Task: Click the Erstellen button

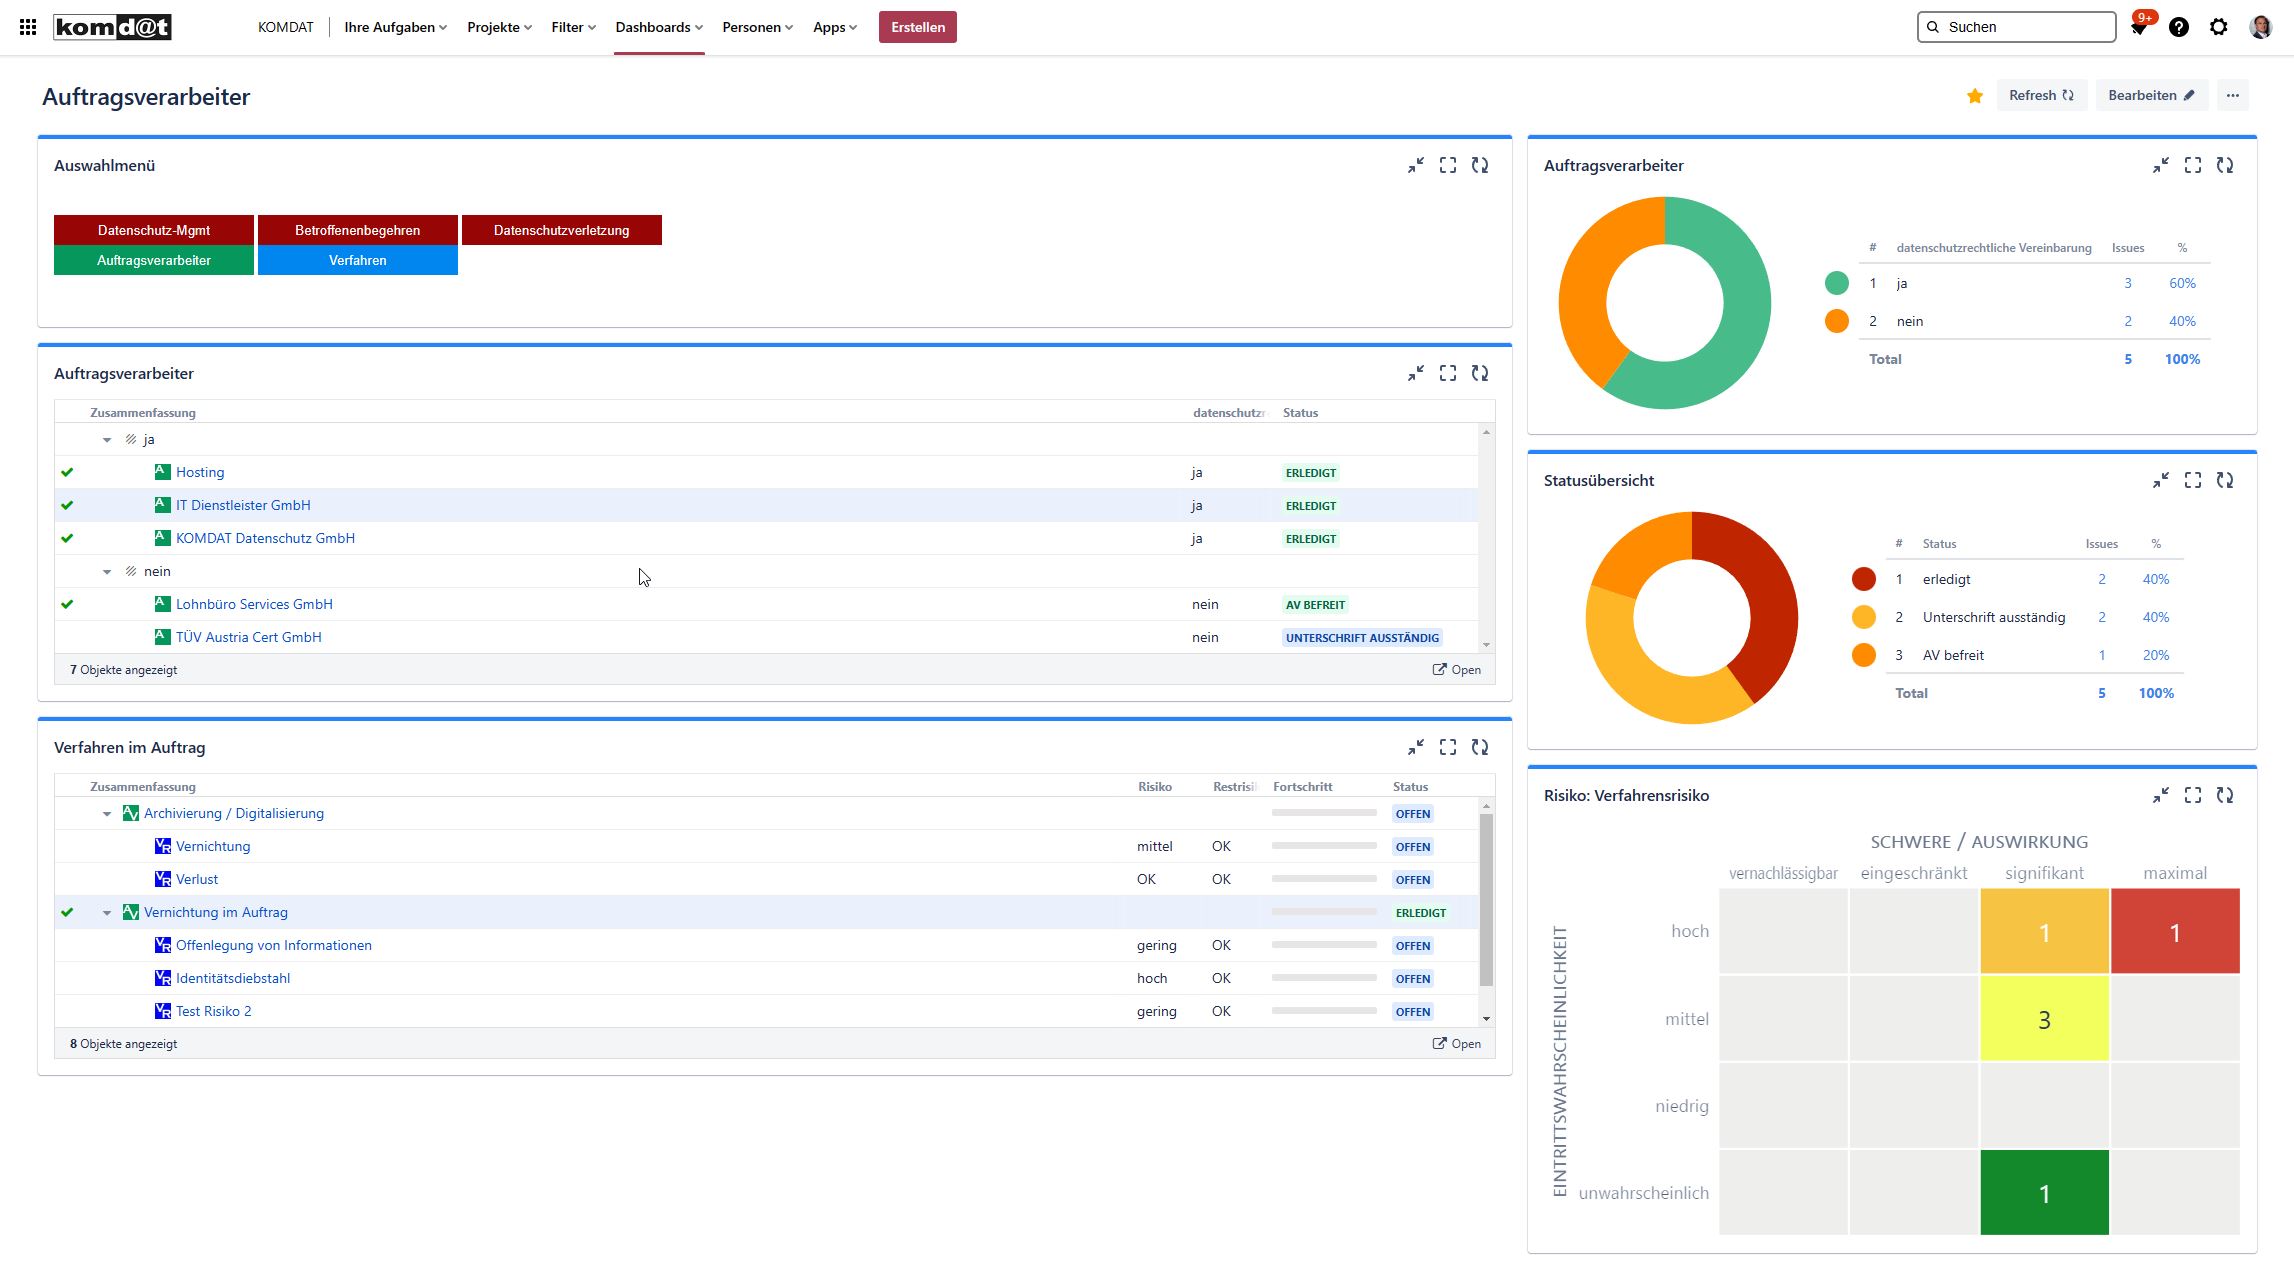Action: (x=917, y=27)
